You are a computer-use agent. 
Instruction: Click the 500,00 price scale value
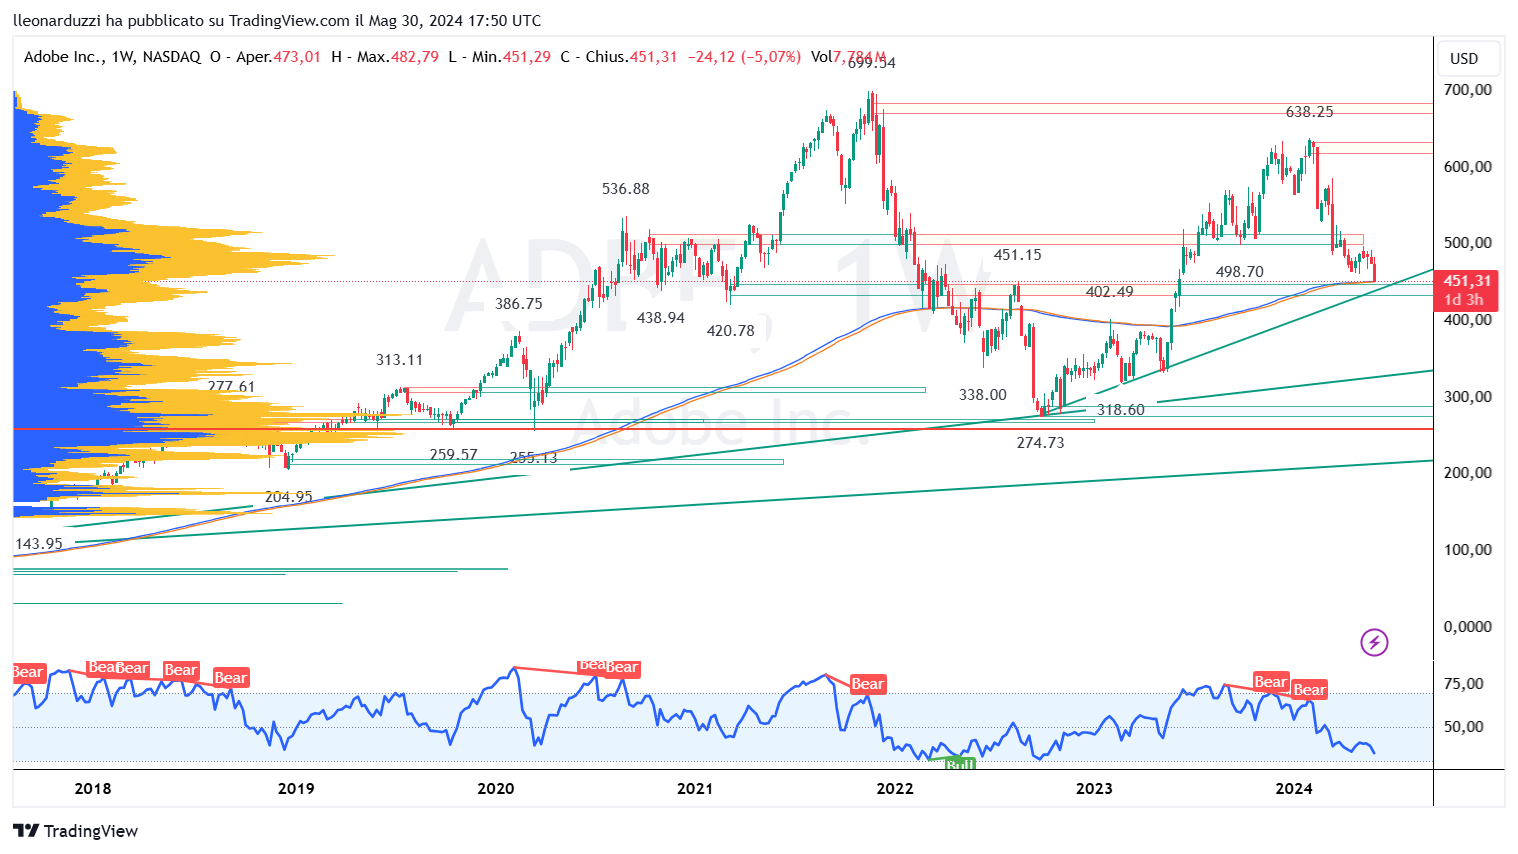click(1468, 243)
